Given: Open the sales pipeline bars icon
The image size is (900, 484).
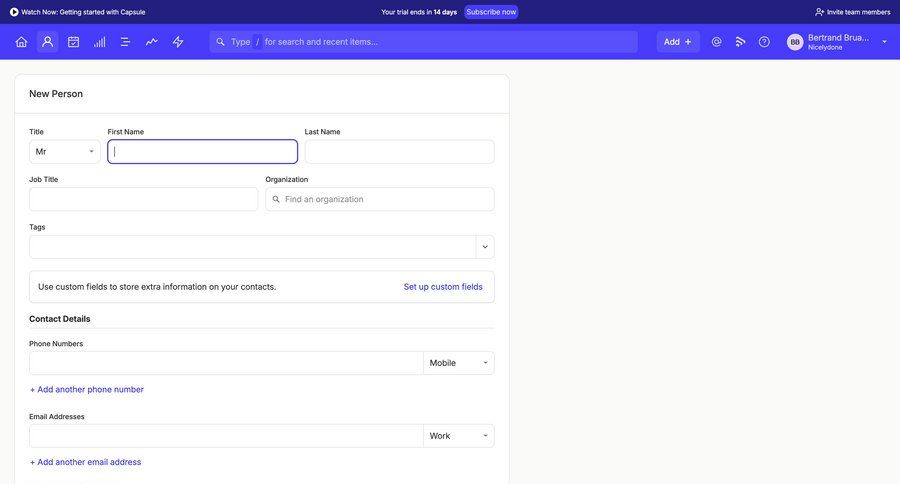Looking at the screenshot, I should (100, 42).
